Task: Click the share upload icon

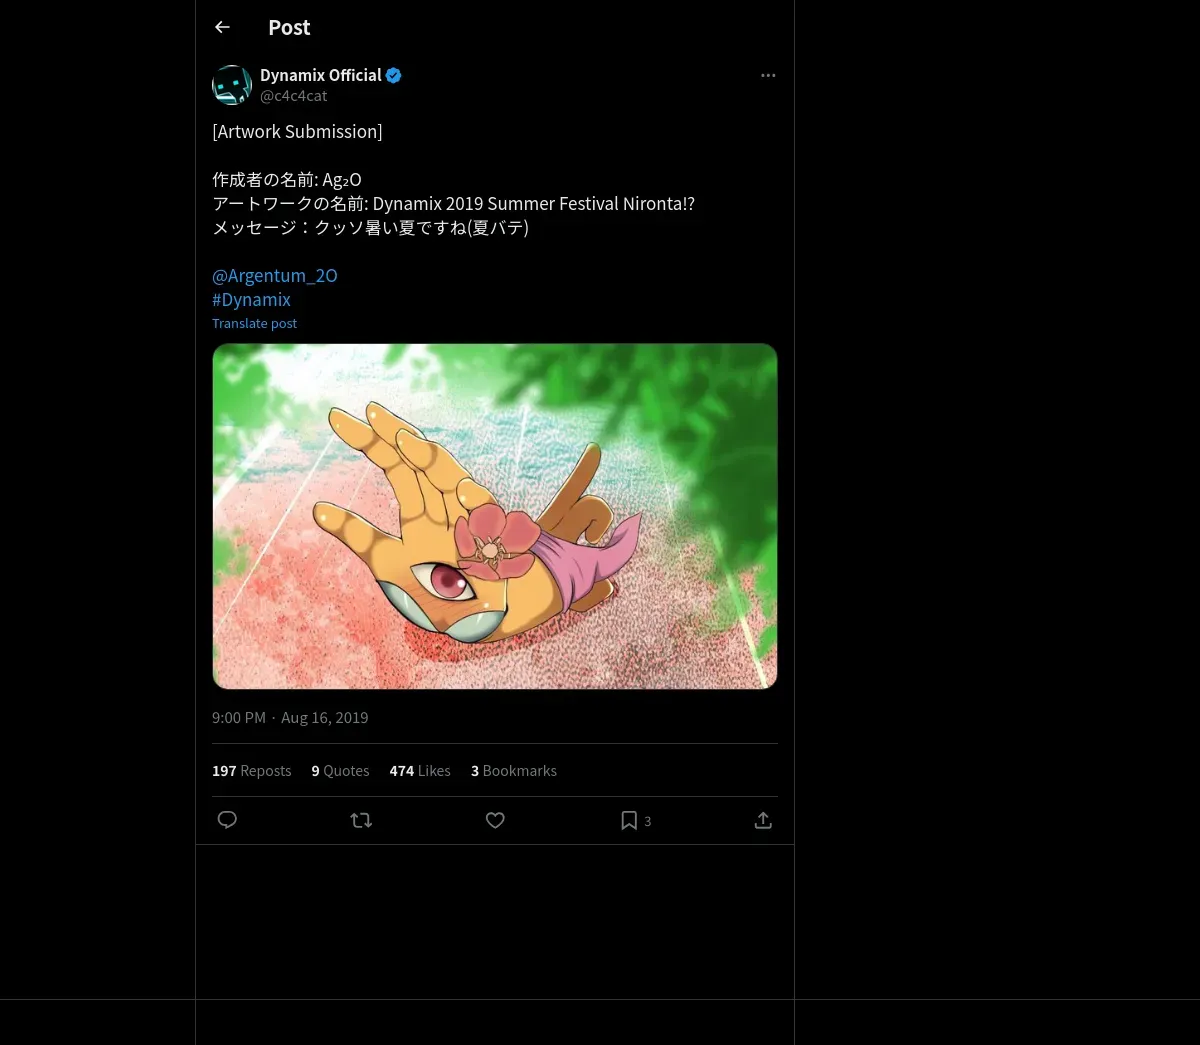Action: tap(763, 820)
